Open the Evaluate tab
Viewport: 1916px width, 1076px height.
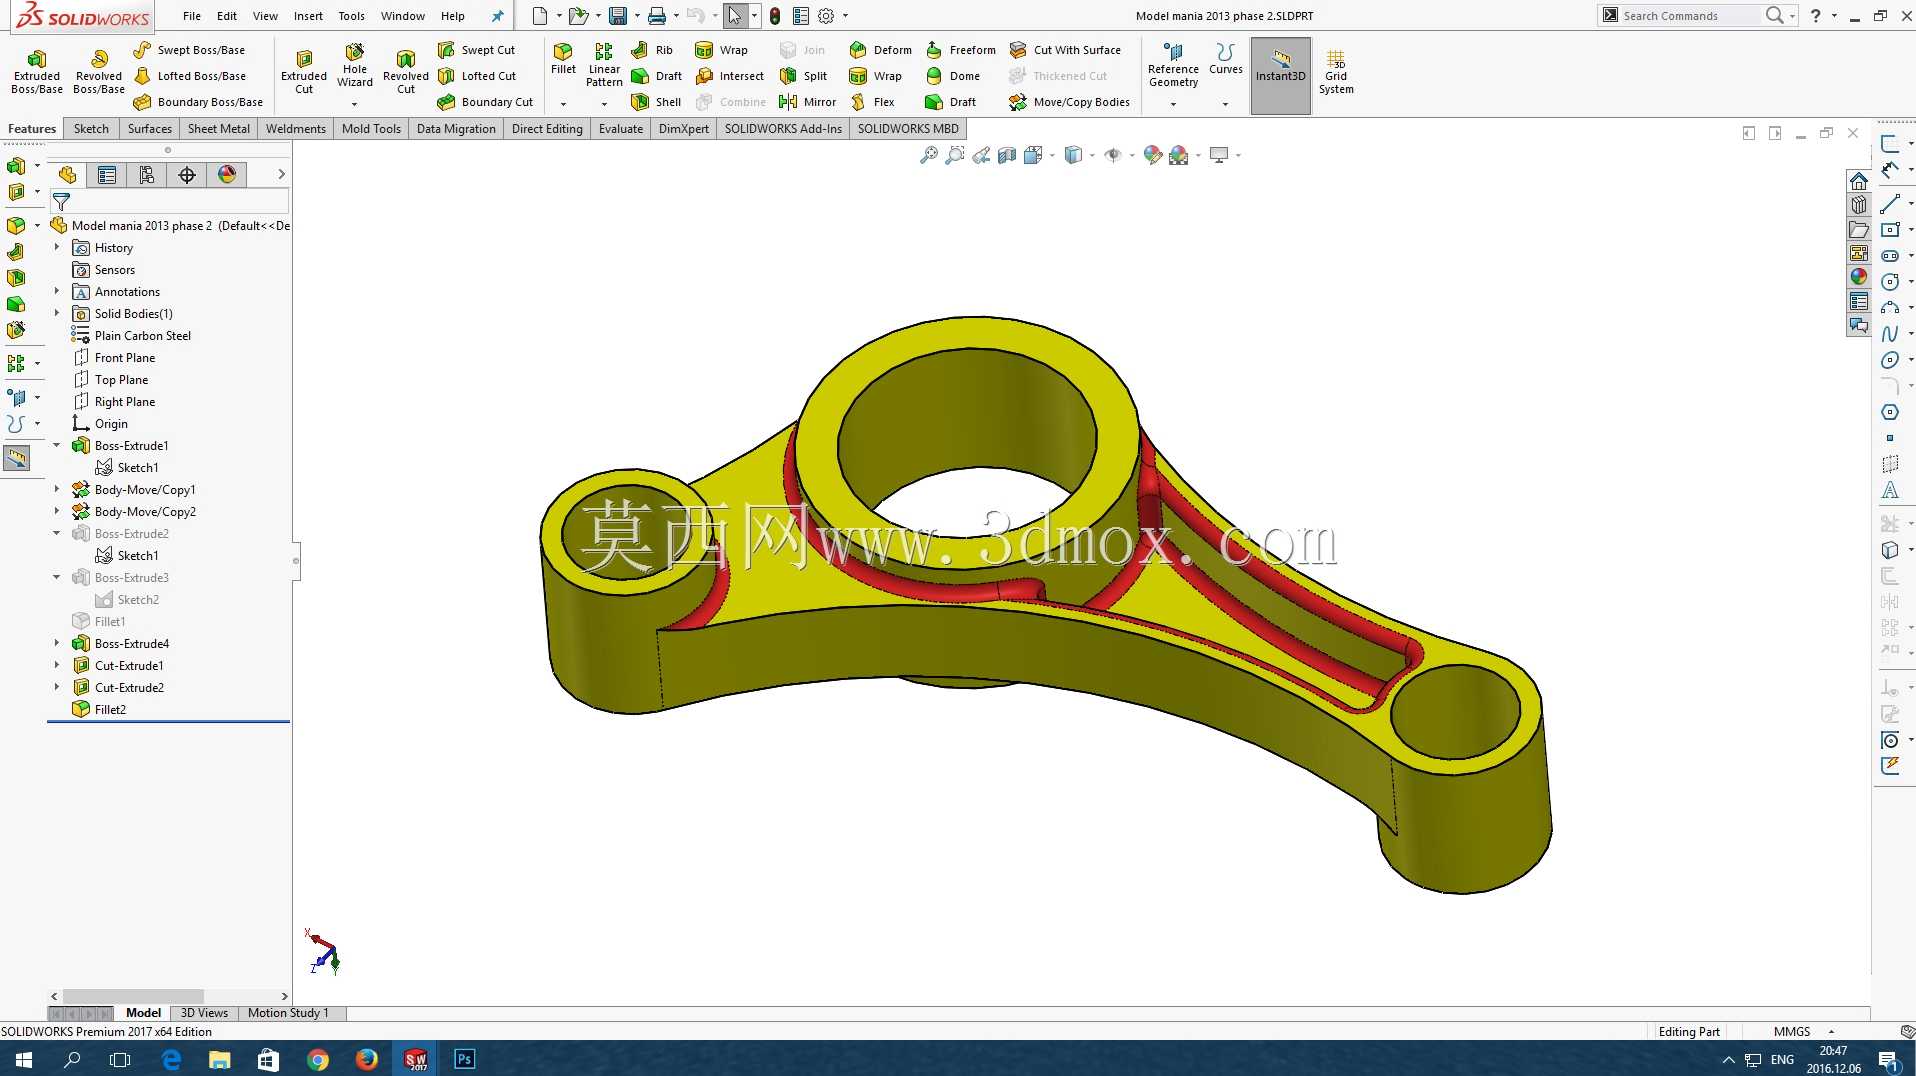[621, 129]
